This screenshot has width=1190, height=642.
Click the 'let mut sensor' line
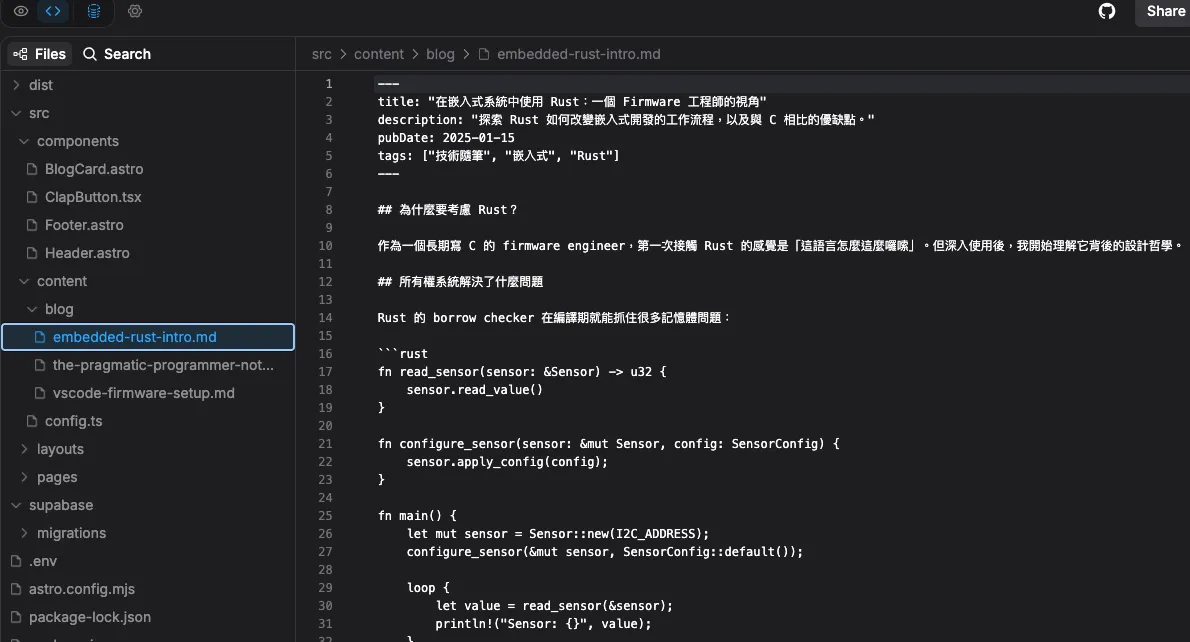(558, 533)
